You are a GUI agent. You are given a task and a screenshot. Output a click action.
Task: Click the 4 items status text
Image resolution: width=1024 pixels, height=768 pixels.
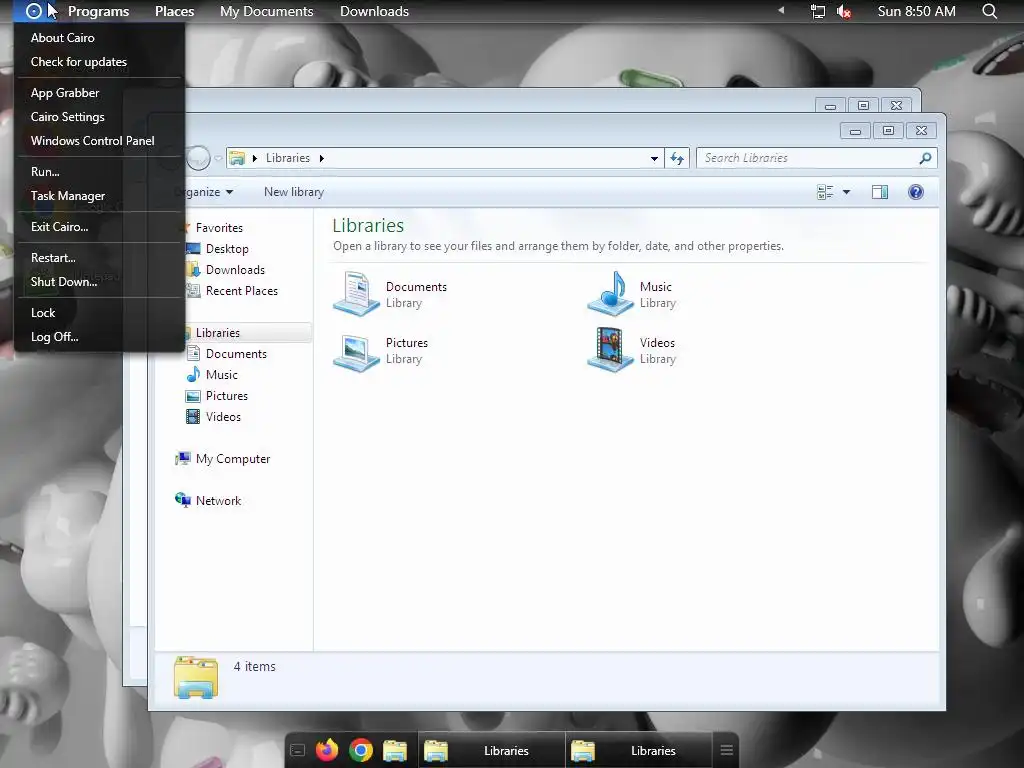255,667
